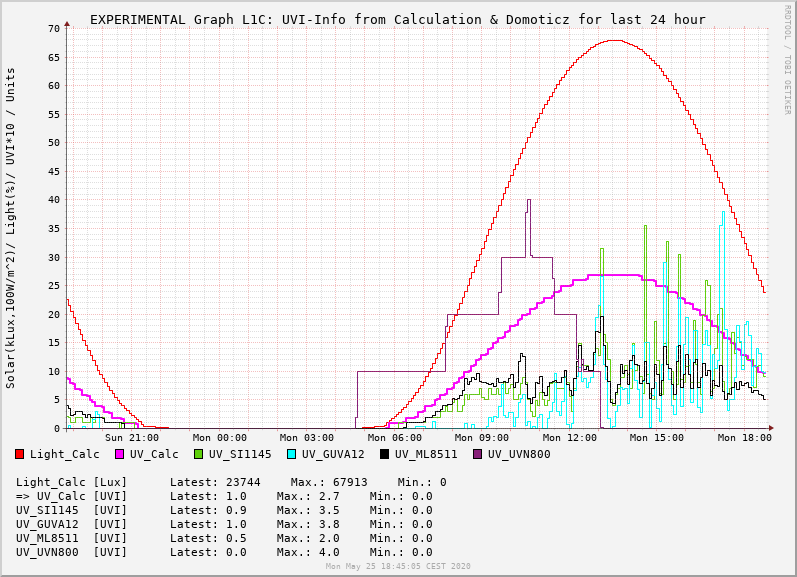
Task: Click the timestamp at the bottom of the graph
Action: pos(397,567)
